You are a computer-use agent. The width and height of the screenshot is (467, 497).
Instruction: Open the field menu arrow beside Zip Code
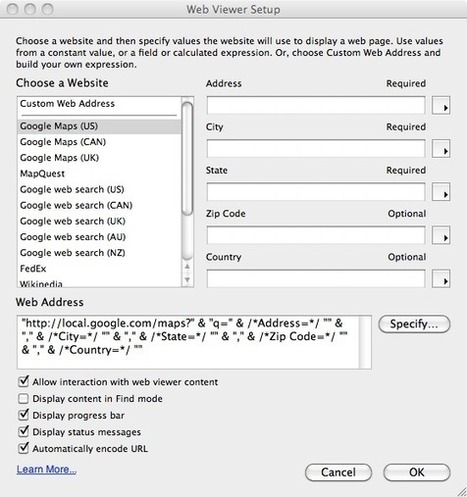pyautogui.click(x=441, y=235)
